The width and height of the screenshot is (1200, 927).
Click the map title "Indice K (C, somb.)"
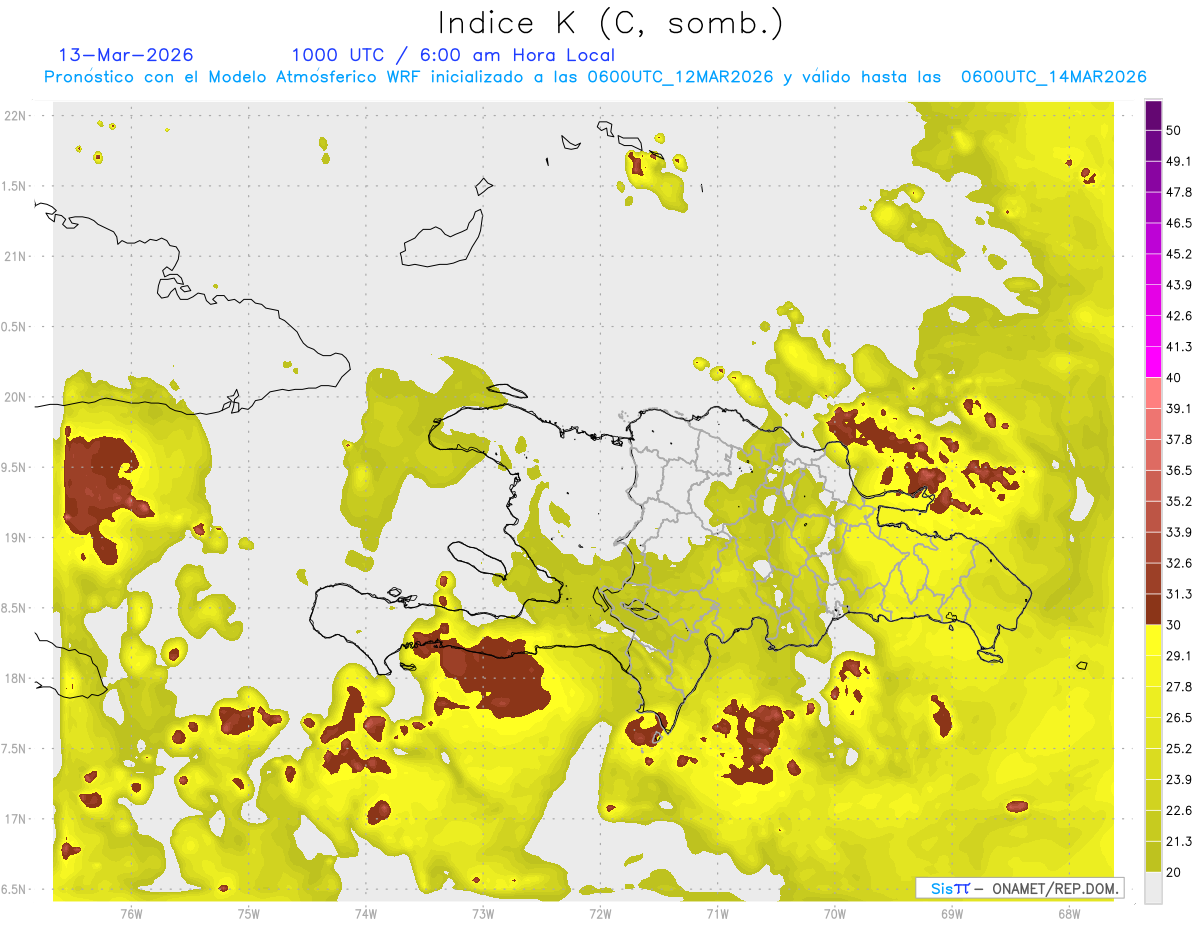click(x=610, y=23)
